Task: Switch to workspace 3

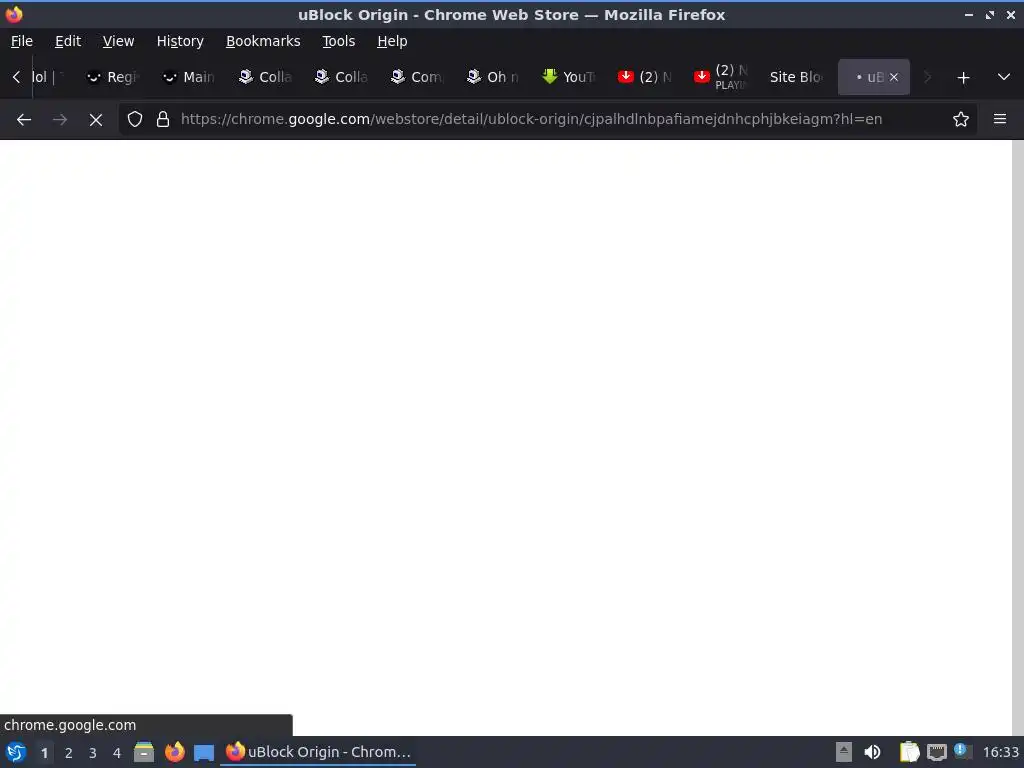Action: click(x=93, y=753)
